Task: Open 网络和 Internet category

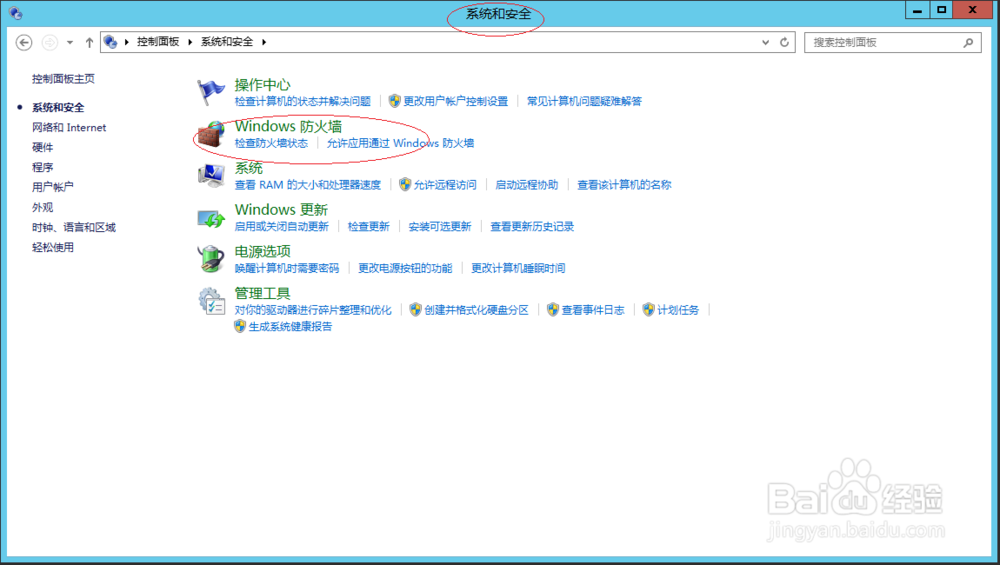Action: tap(69, 127)
